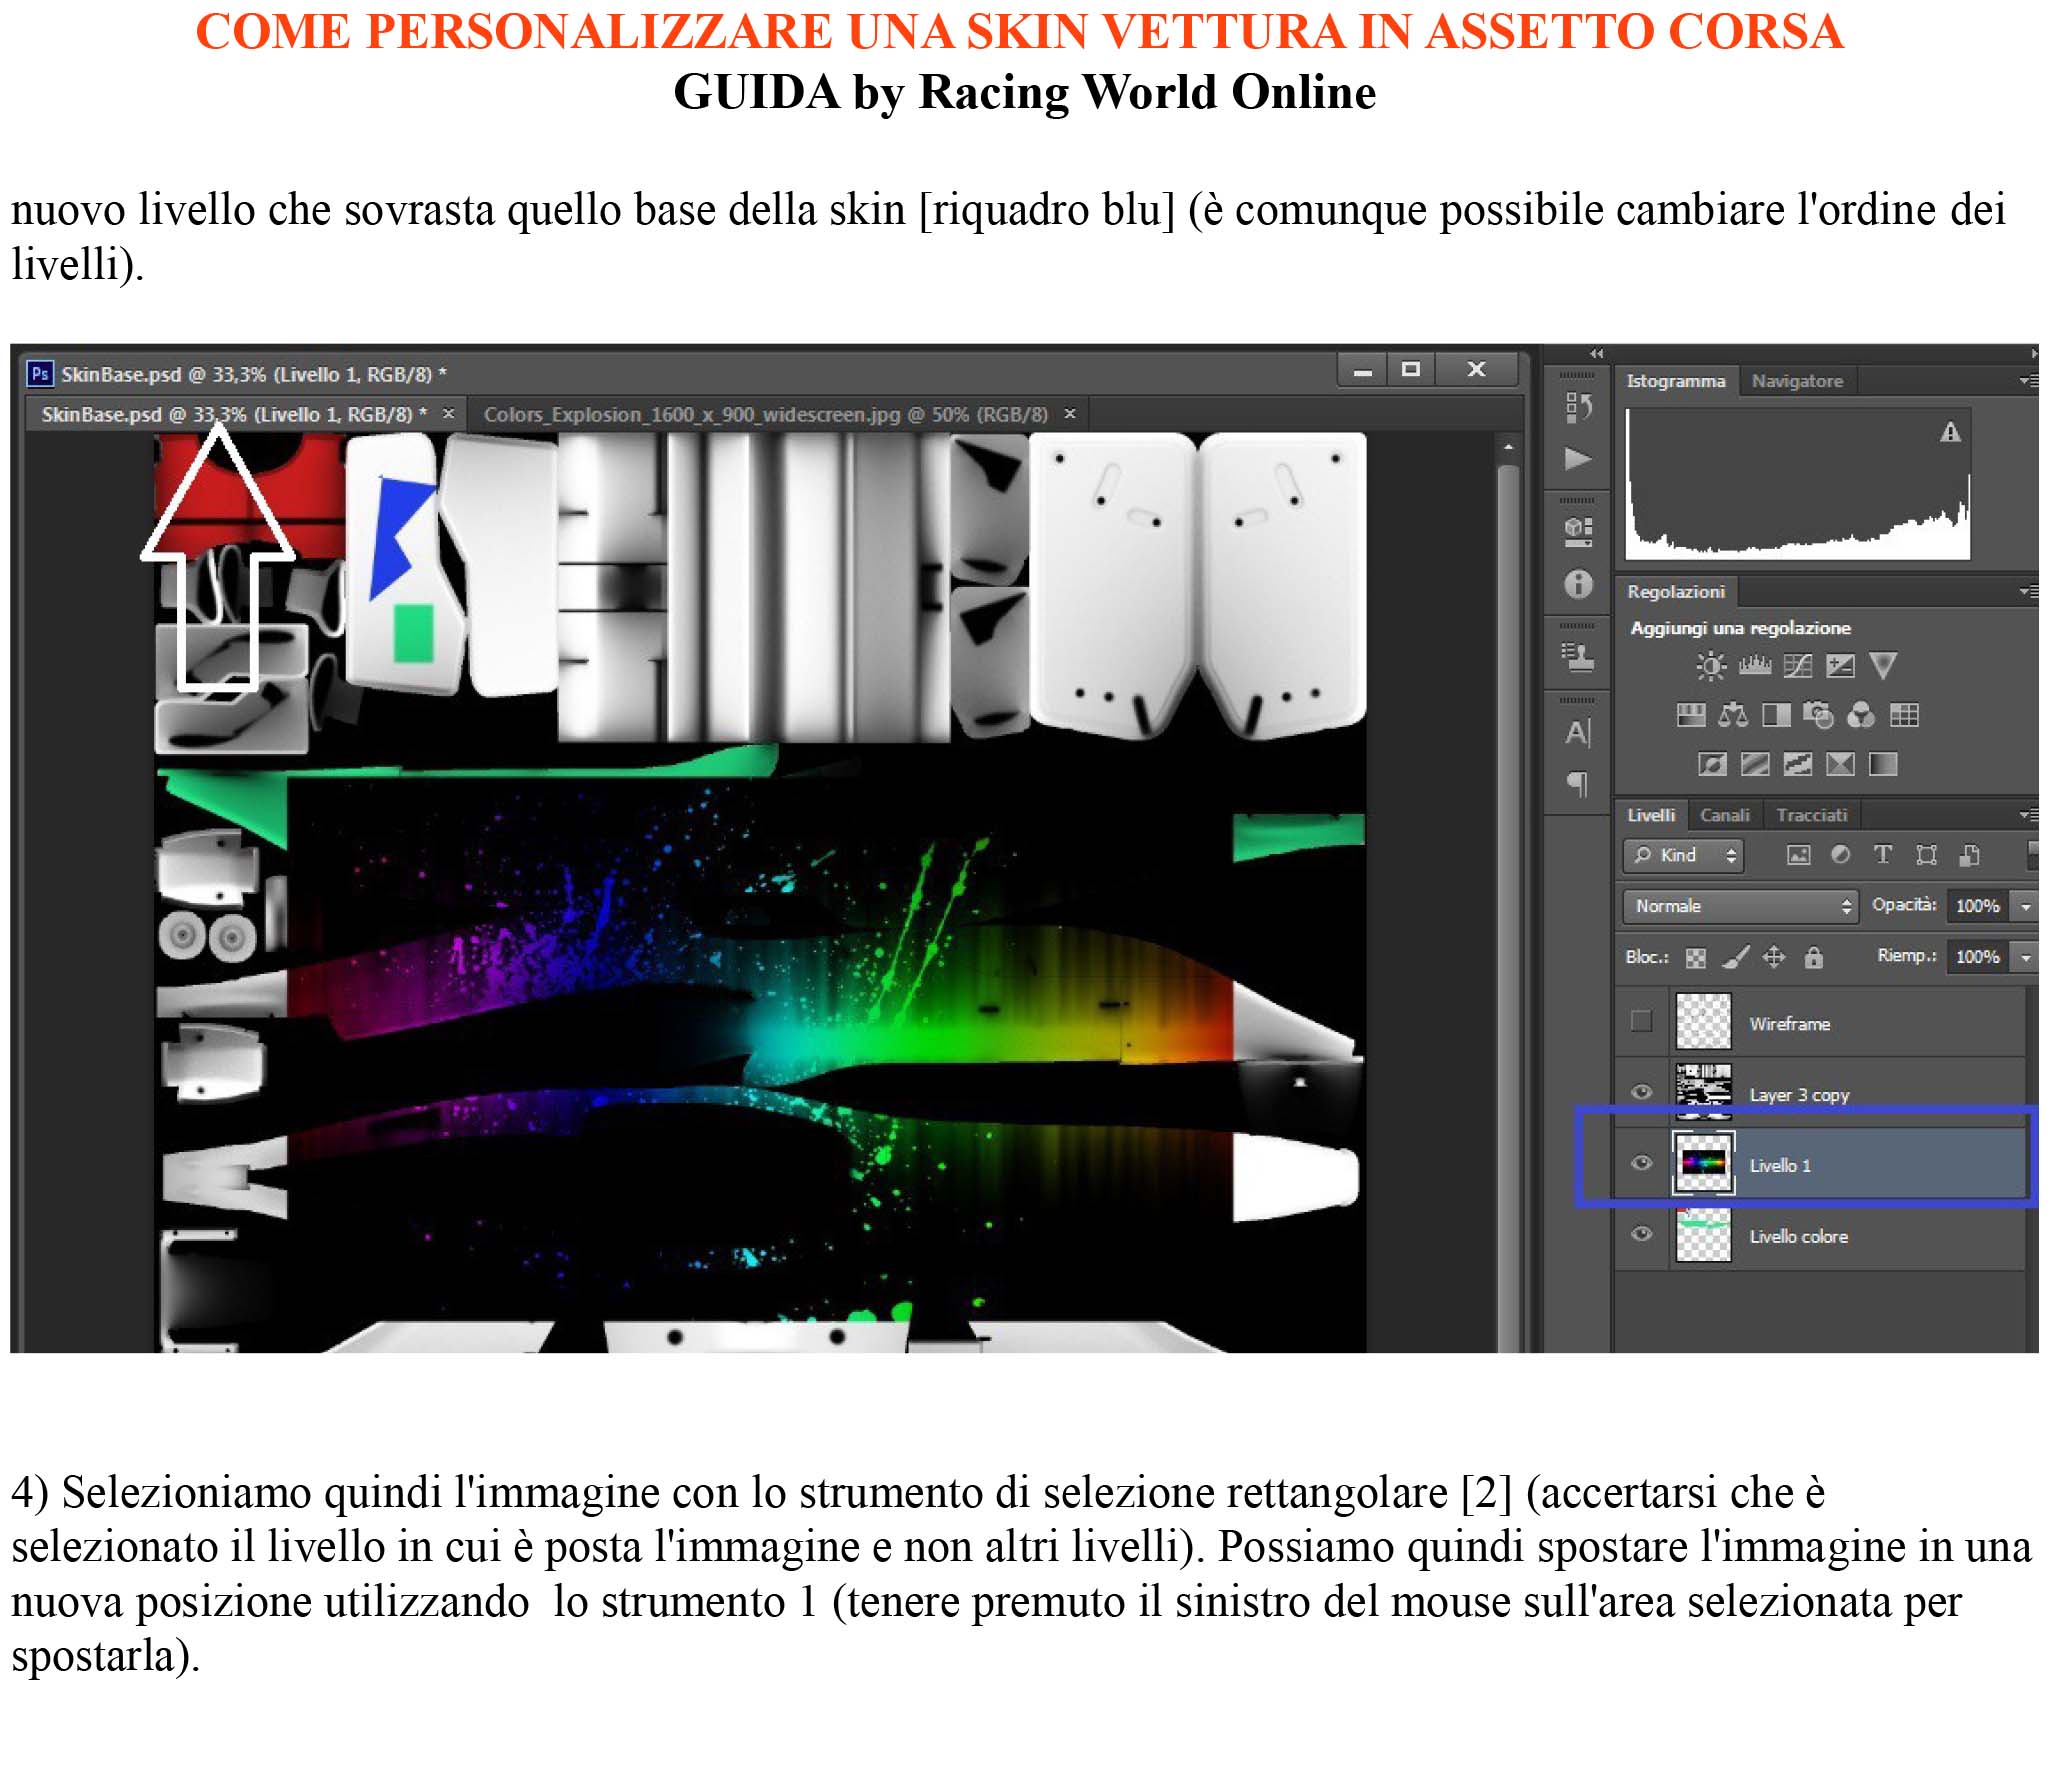The image size is (2062, 1776).
Task: Add a Color Balance adjustment
Action: (1732, 715)
